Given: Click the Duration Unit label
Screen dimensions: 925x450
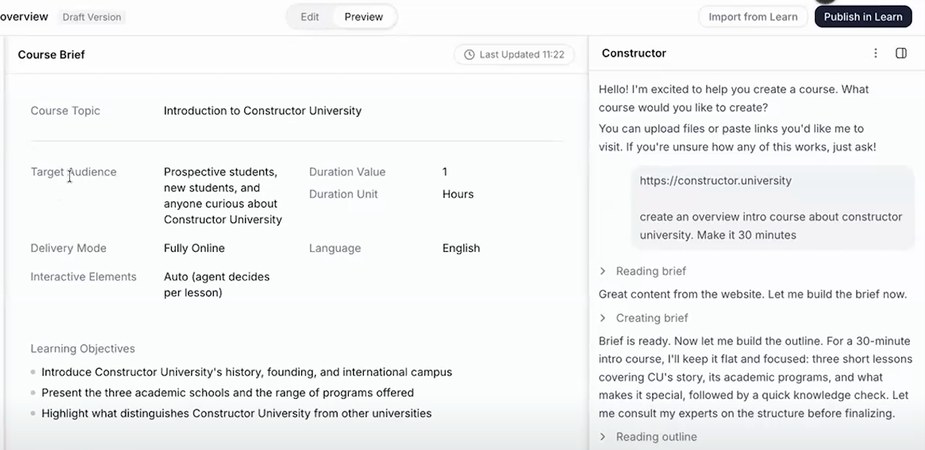Looking at the screenshot, I should click(343, 194).
